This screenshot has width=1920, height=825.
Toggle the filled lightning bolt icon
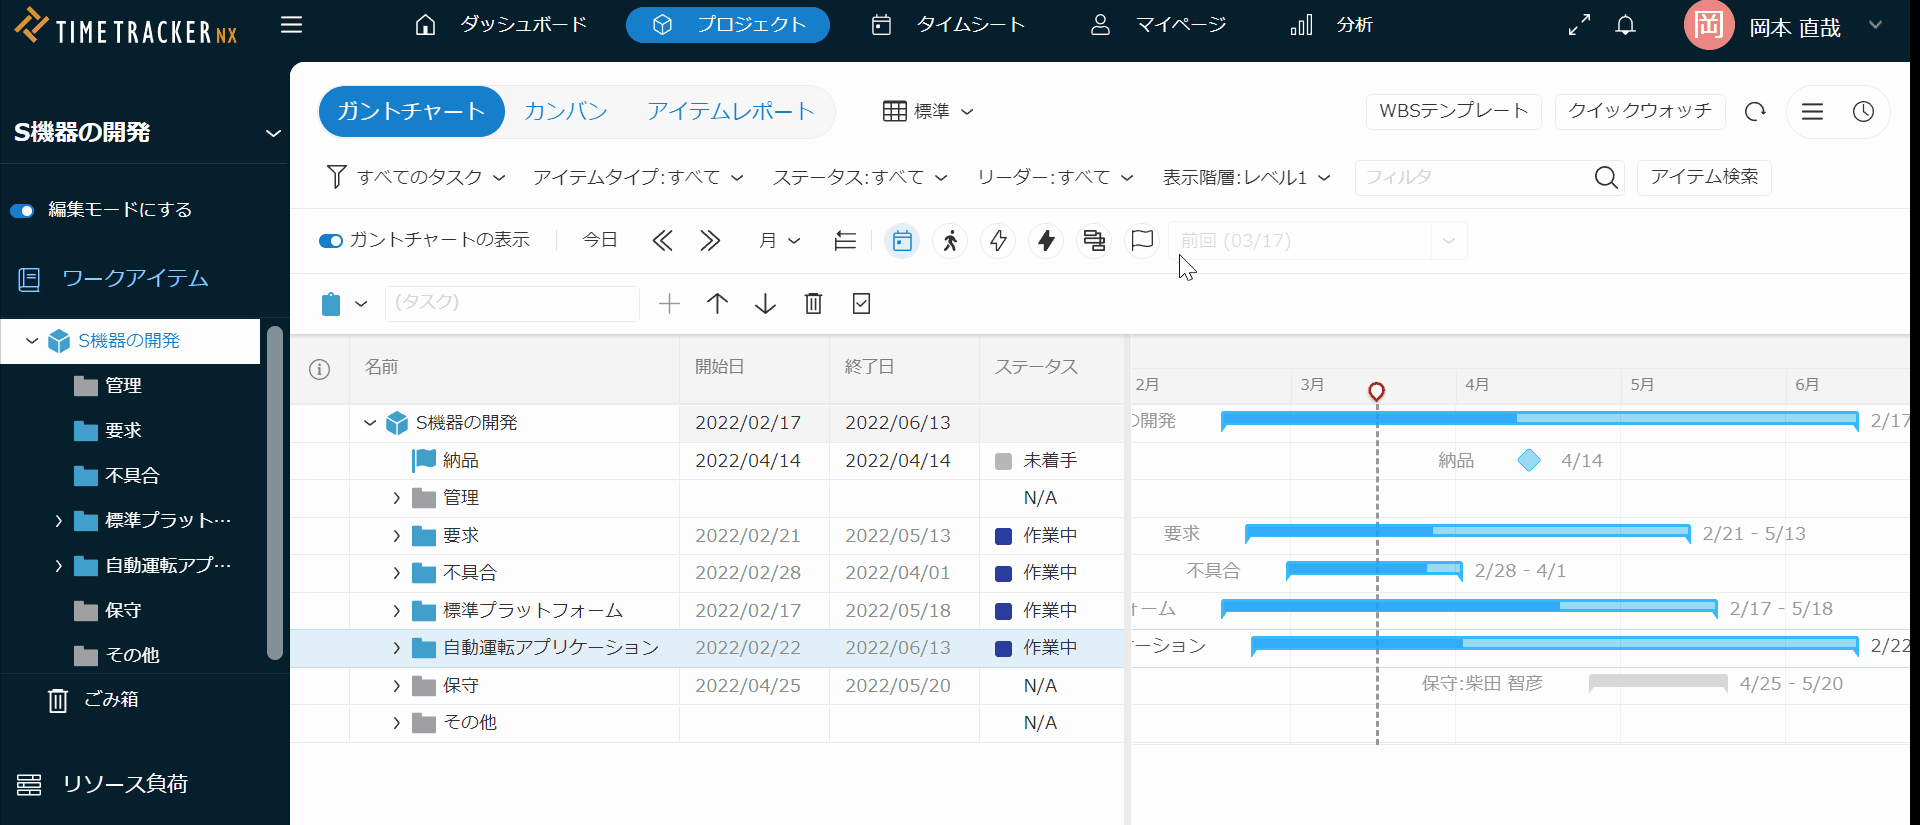pyautogui.click(x=1046, y=240)
